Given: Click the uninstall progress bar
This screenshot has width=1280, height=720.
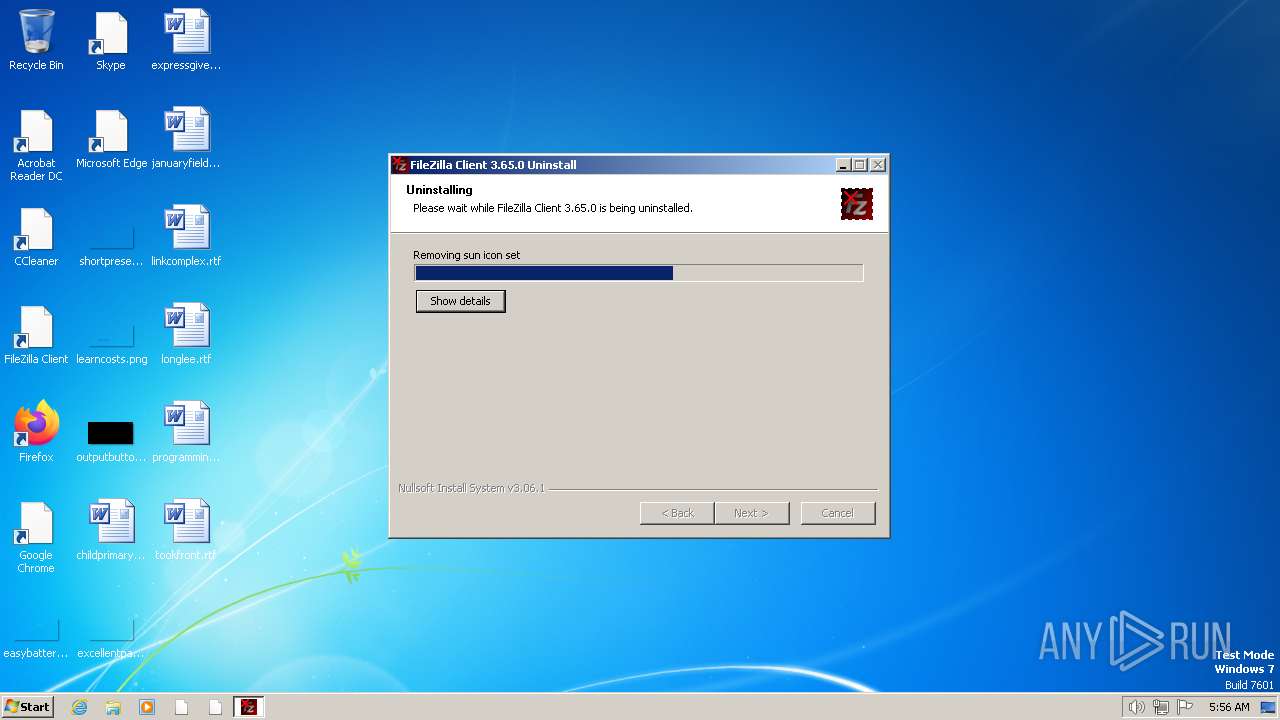Looking at the screenshot, I should (638, 273).
